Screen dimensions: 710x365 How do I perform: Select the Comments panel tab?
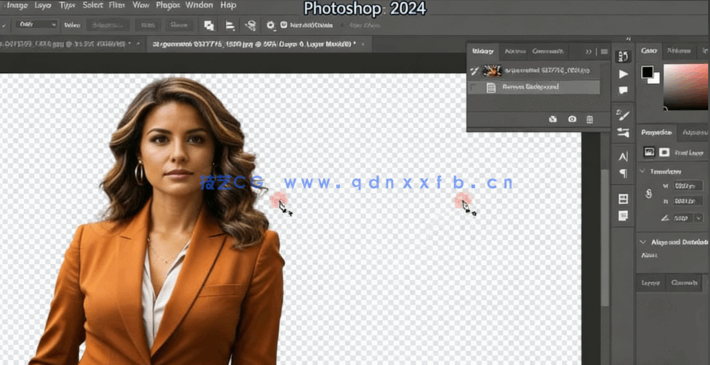tap(547, 51)
